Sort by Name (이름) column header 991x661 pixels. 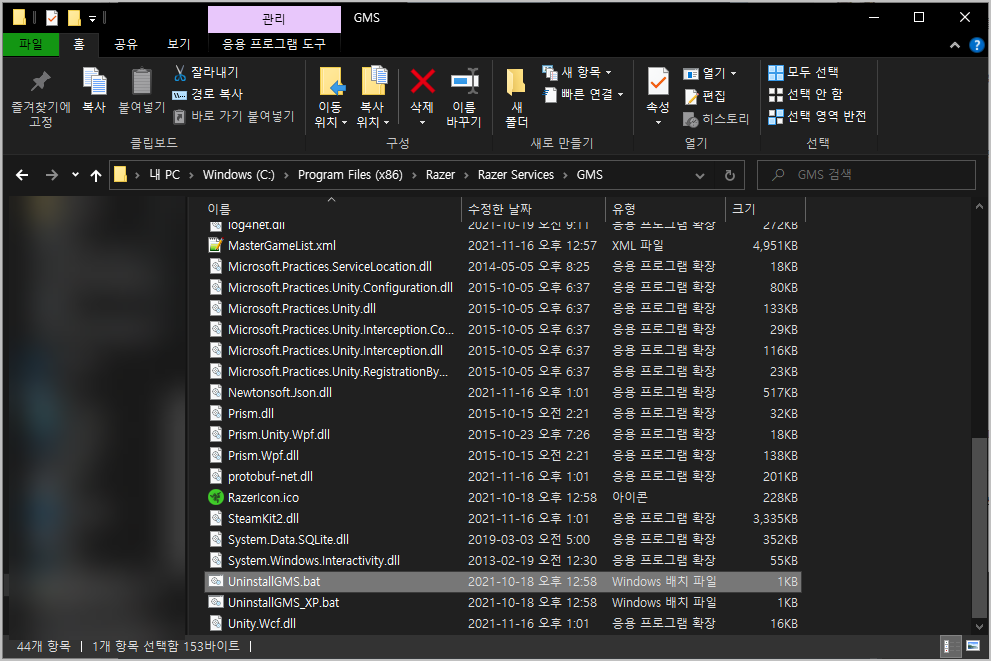tap(333, 209)
